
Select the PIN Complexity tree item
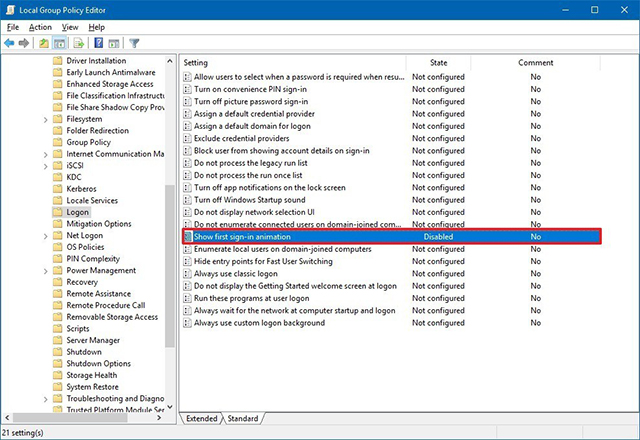[x=93, y=259]
